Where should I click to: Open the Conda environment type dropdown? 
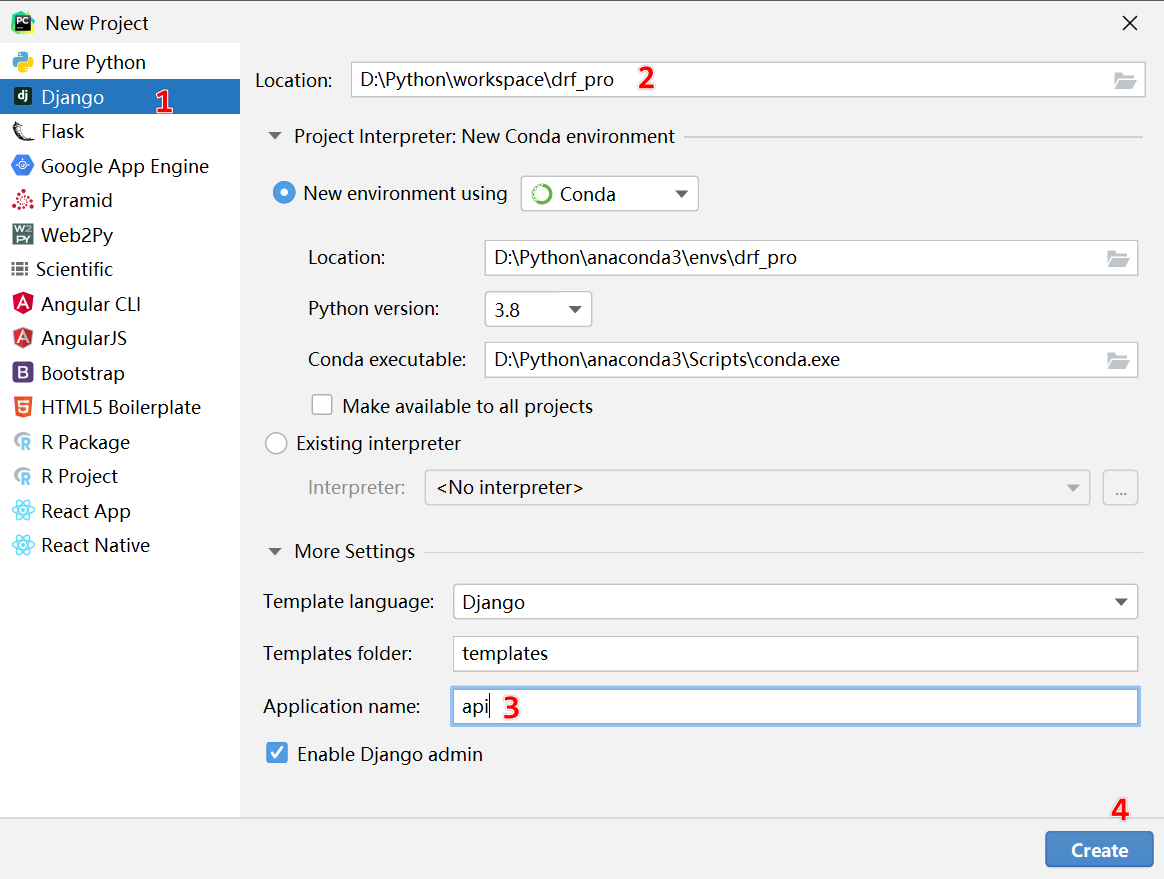tap(609, 194)
